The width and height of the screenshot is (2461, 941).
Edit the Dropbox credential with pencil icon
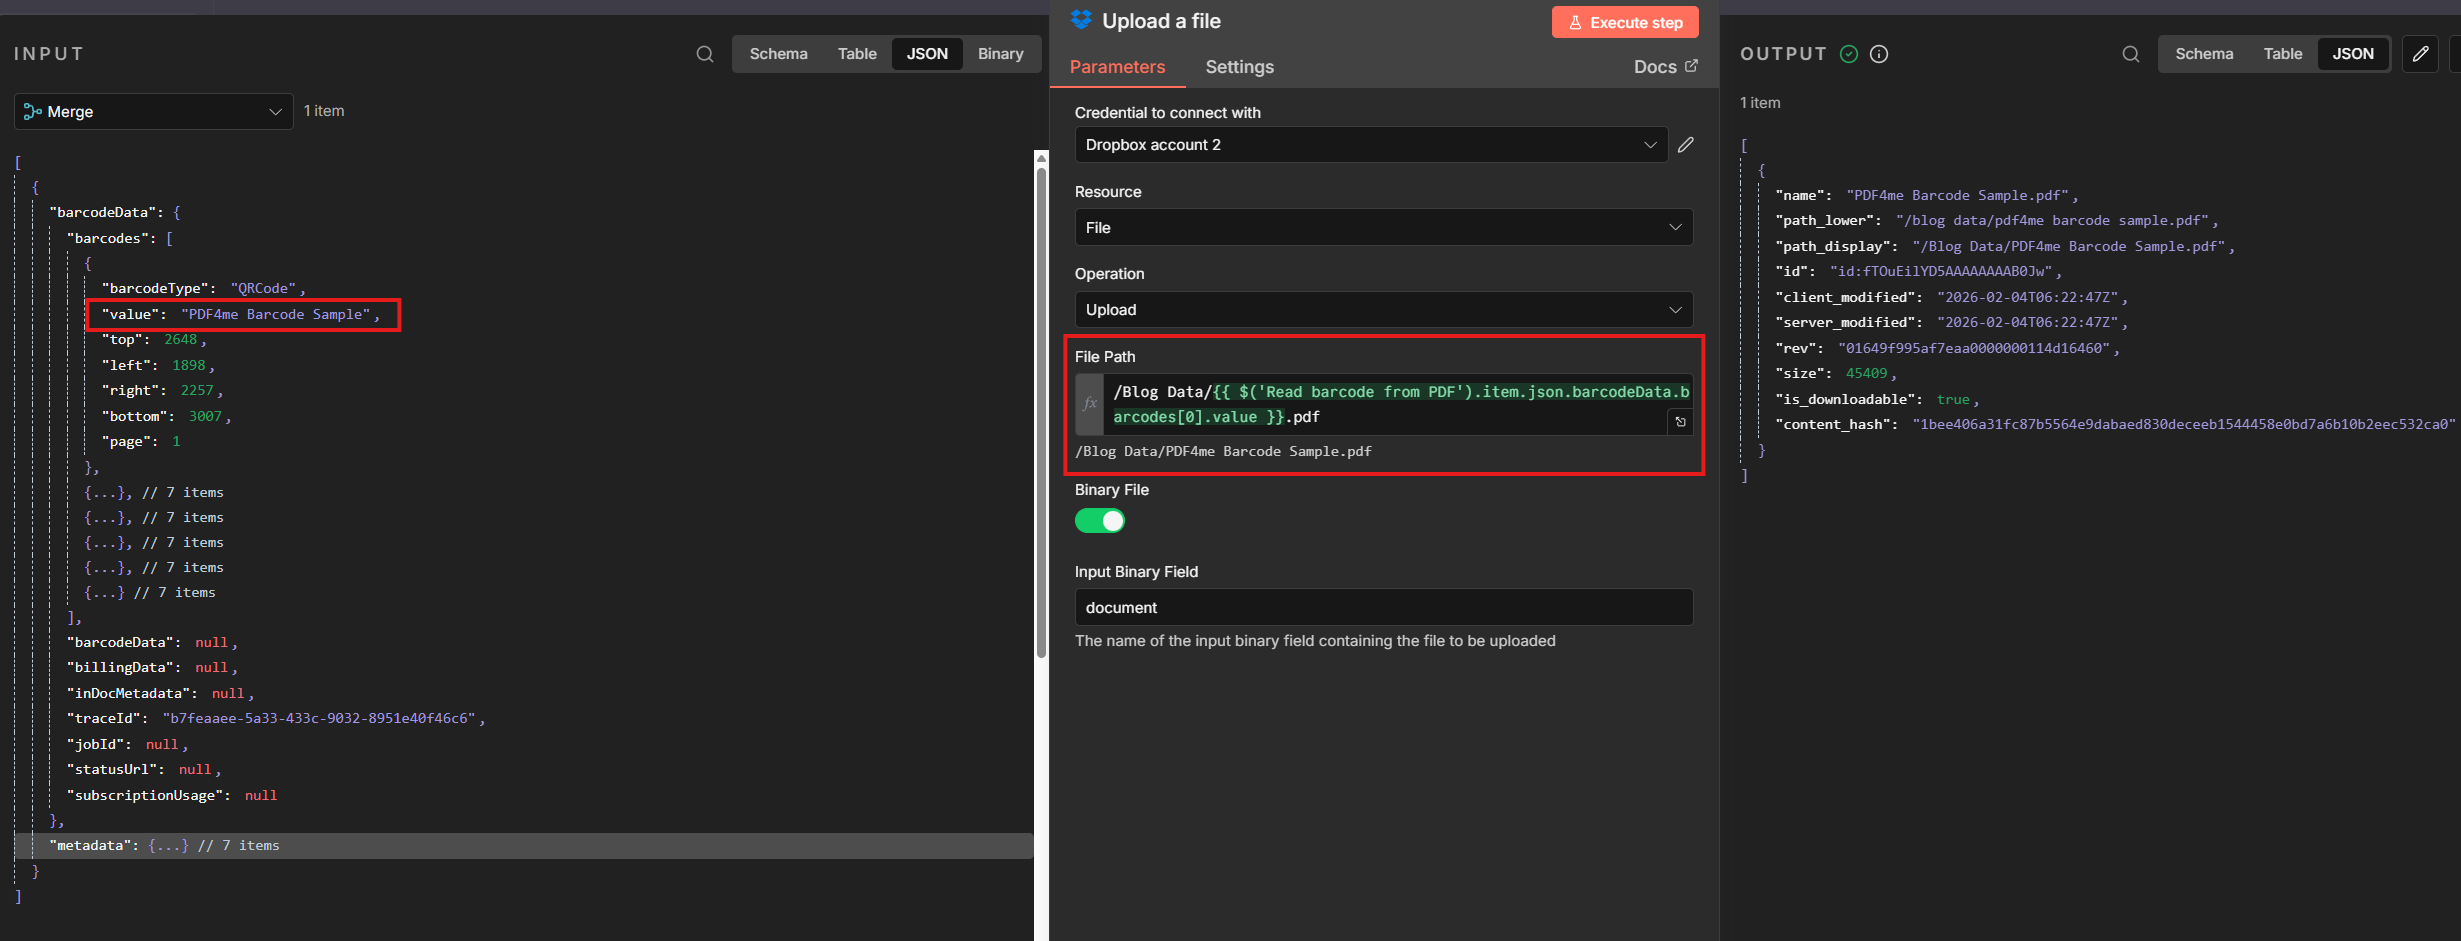tap(1686, 145)
